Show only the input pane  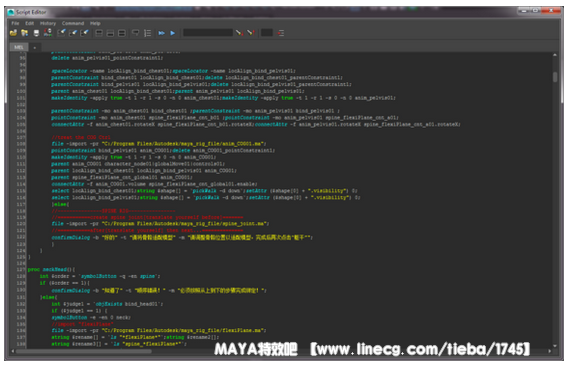(110, 33)
